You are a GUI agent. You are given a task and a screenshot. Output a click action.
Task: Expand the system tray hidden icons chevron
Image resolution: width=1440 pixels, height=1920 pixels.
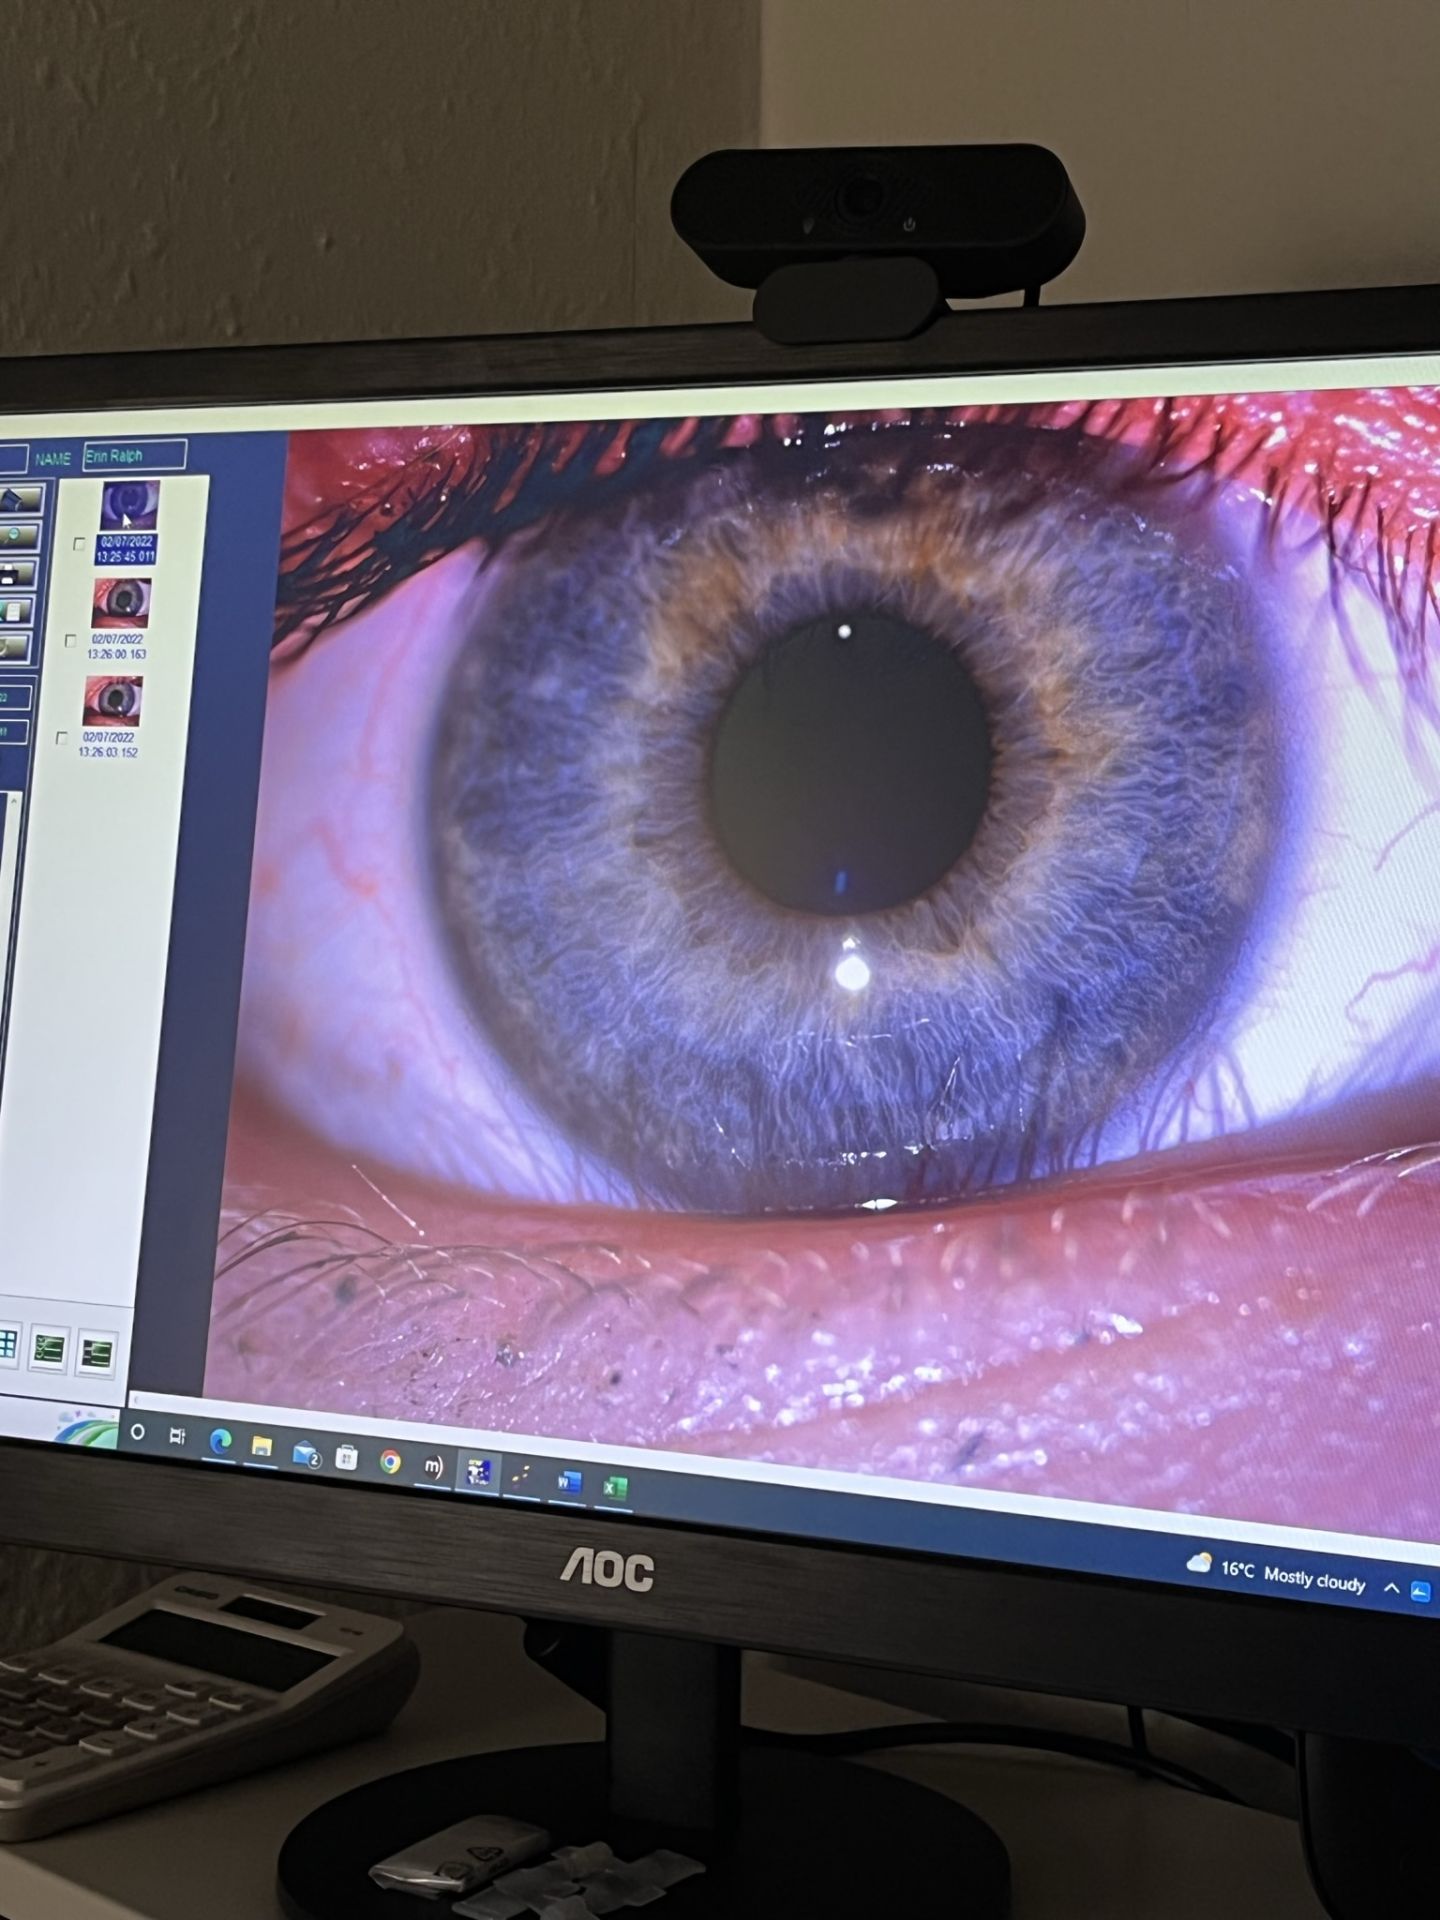[x=1391, y=1588]
